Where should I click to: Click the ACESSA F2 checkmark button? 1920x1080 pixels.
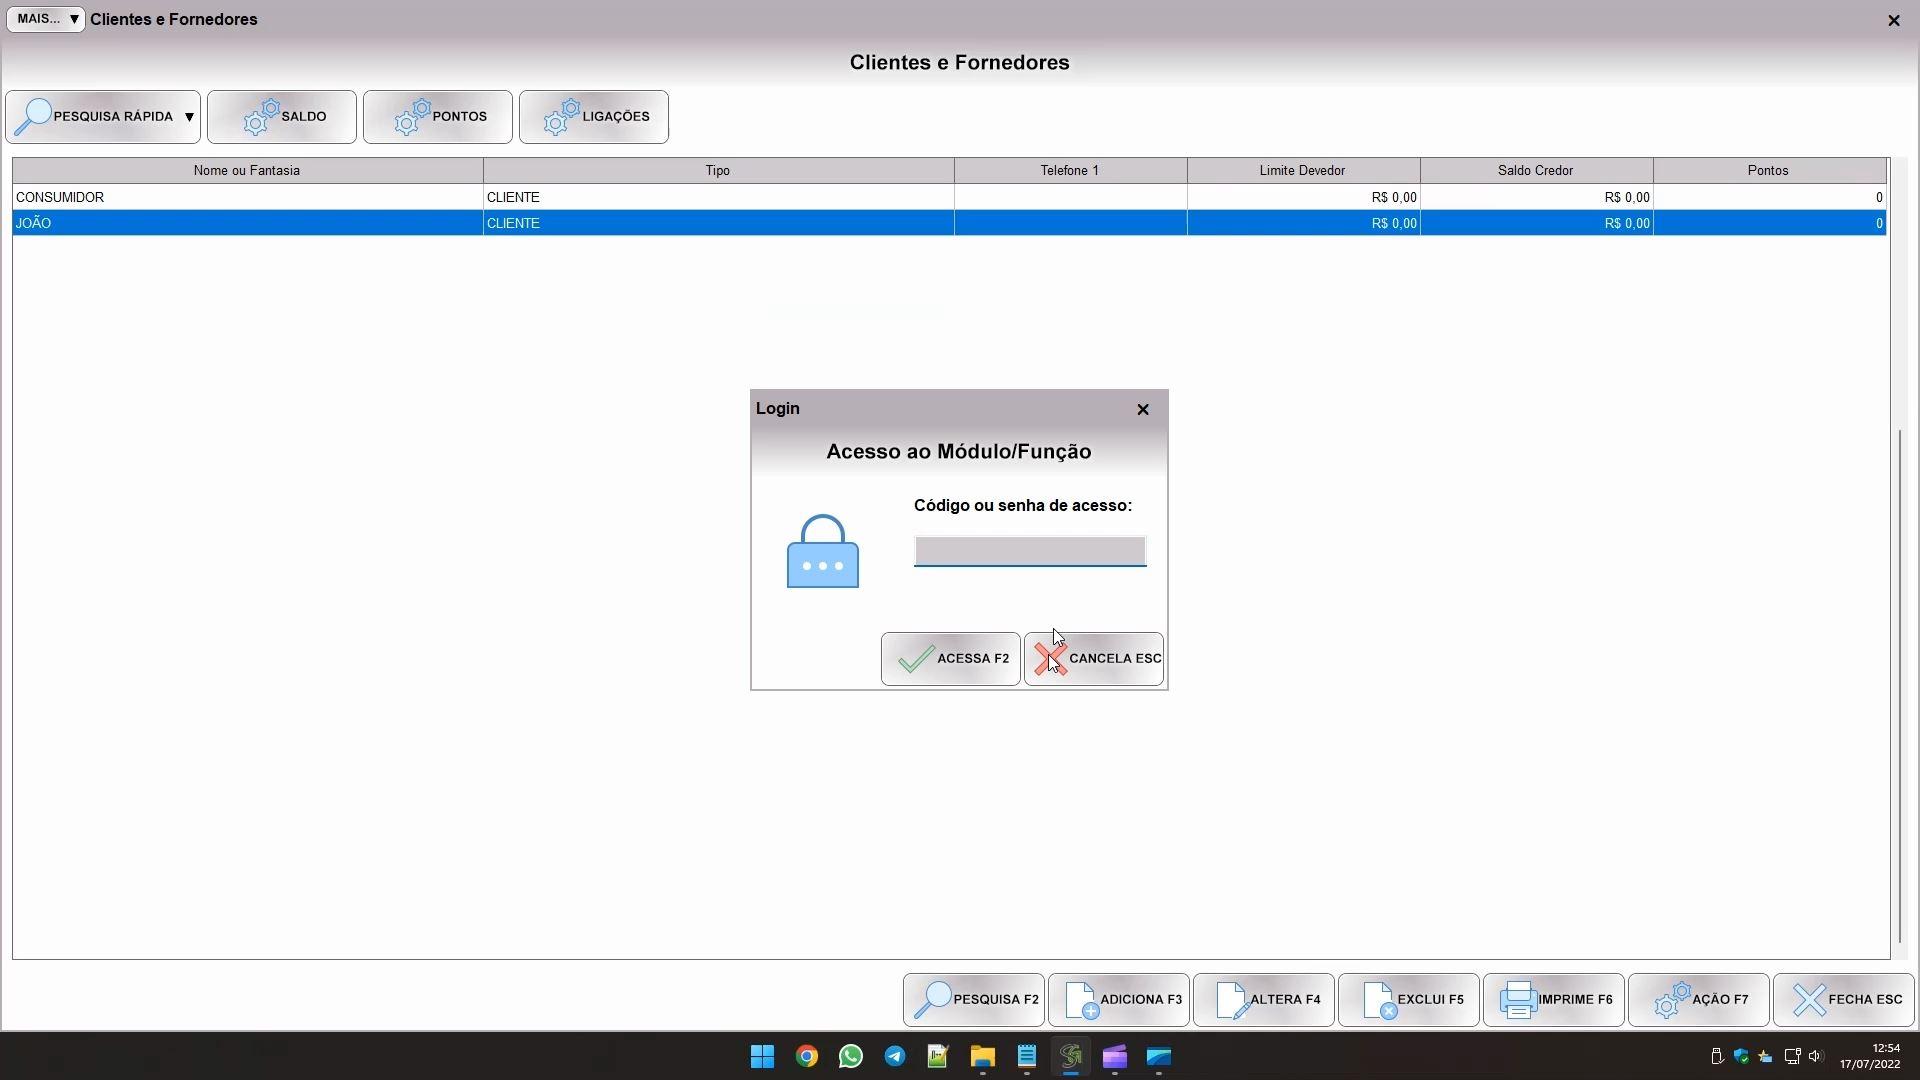[950, 659]
